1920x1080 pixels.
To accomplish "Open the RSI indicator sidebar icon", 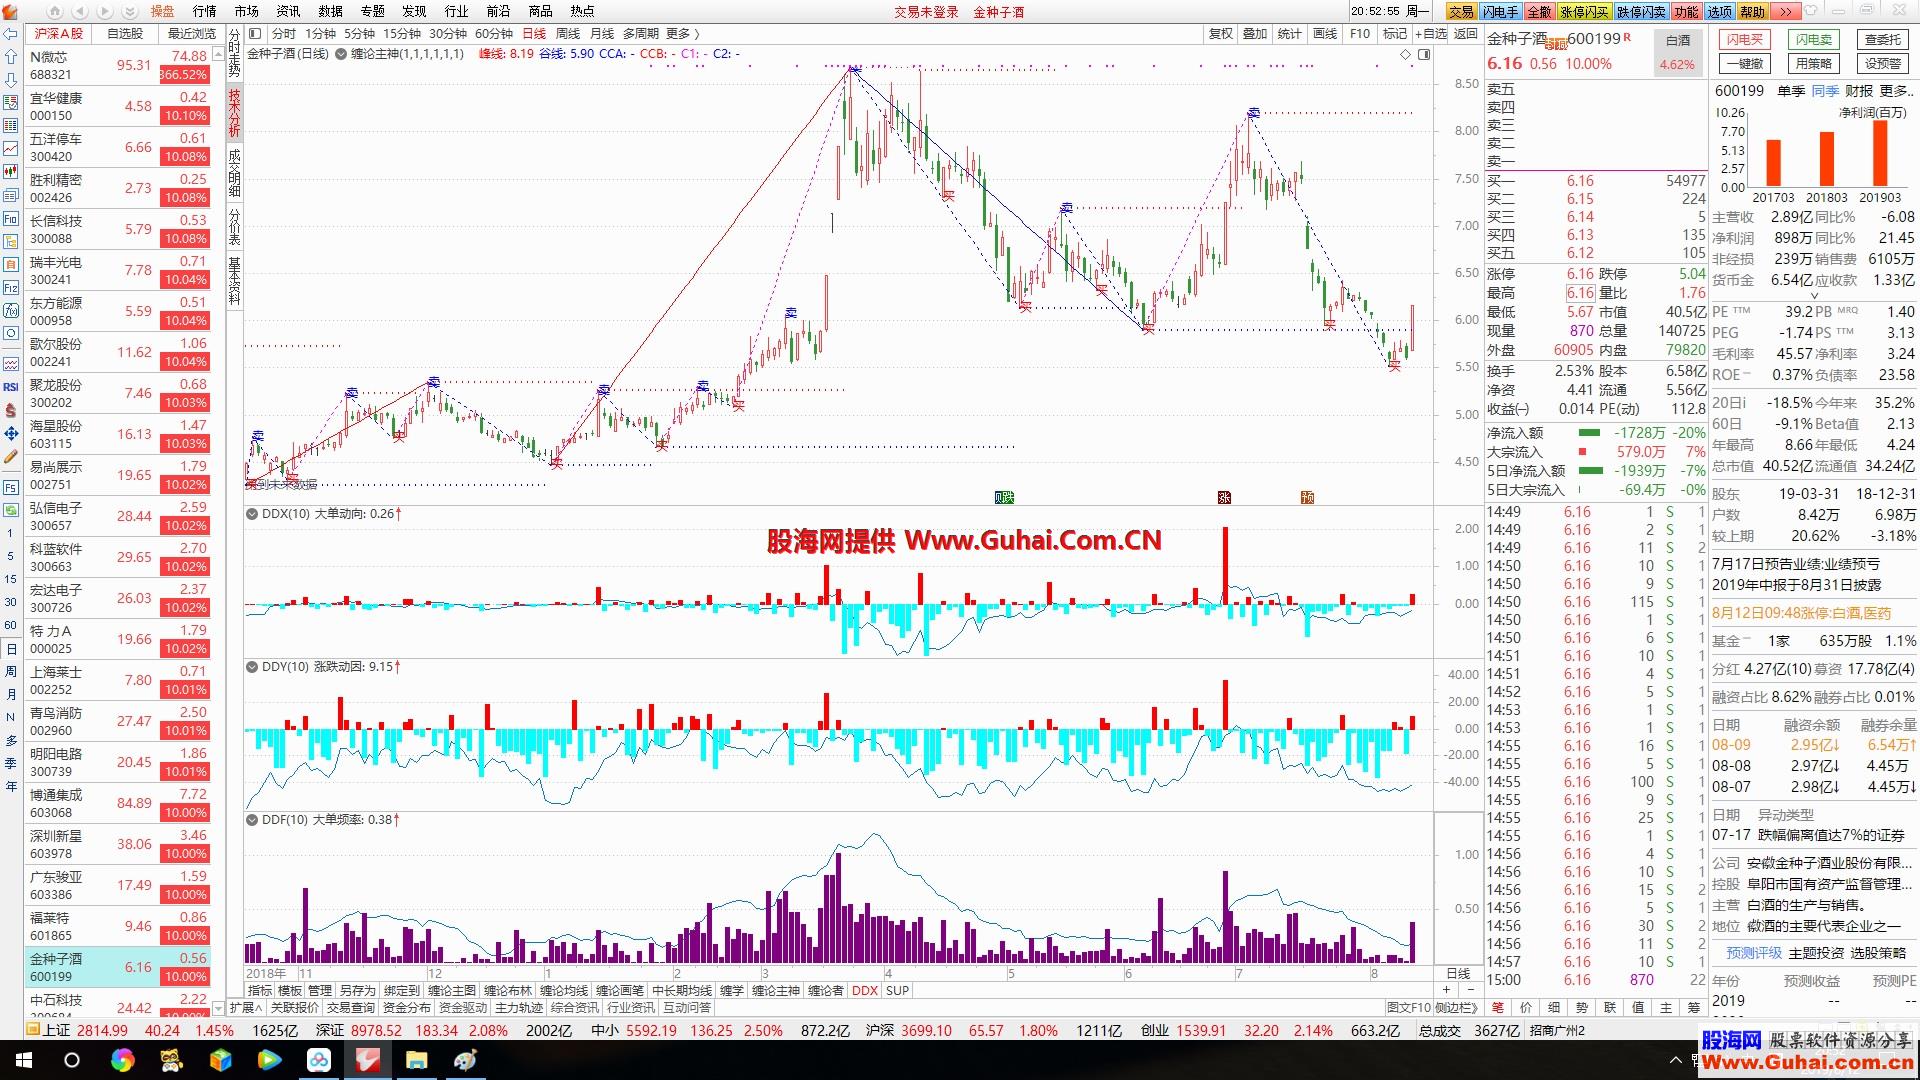I will [11, 386].
